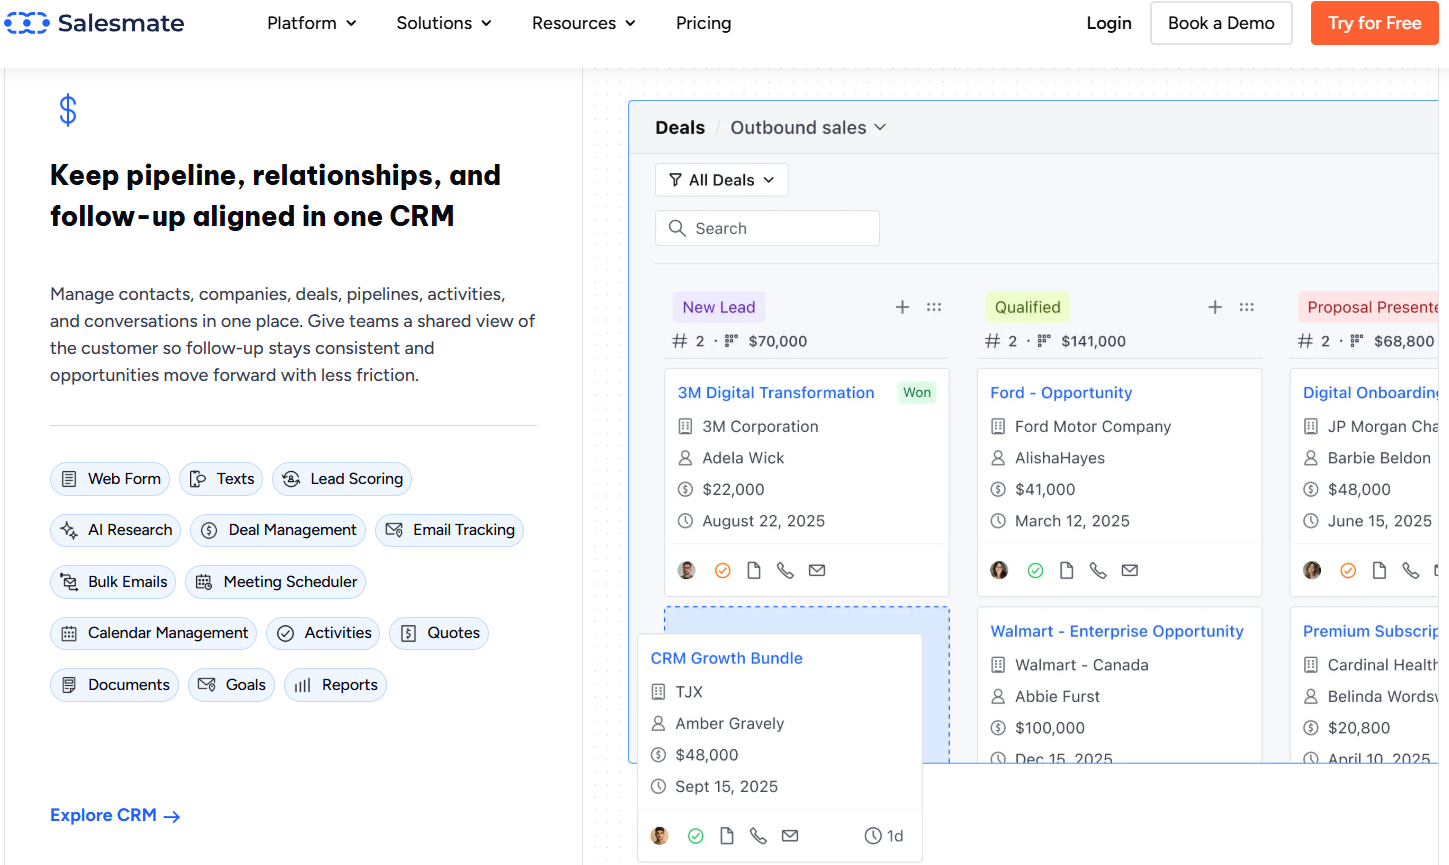The width and height of the screenshot is (1449, 865).
Task: Open the Digital Onboarding deal
Action: pos(1370,393)
